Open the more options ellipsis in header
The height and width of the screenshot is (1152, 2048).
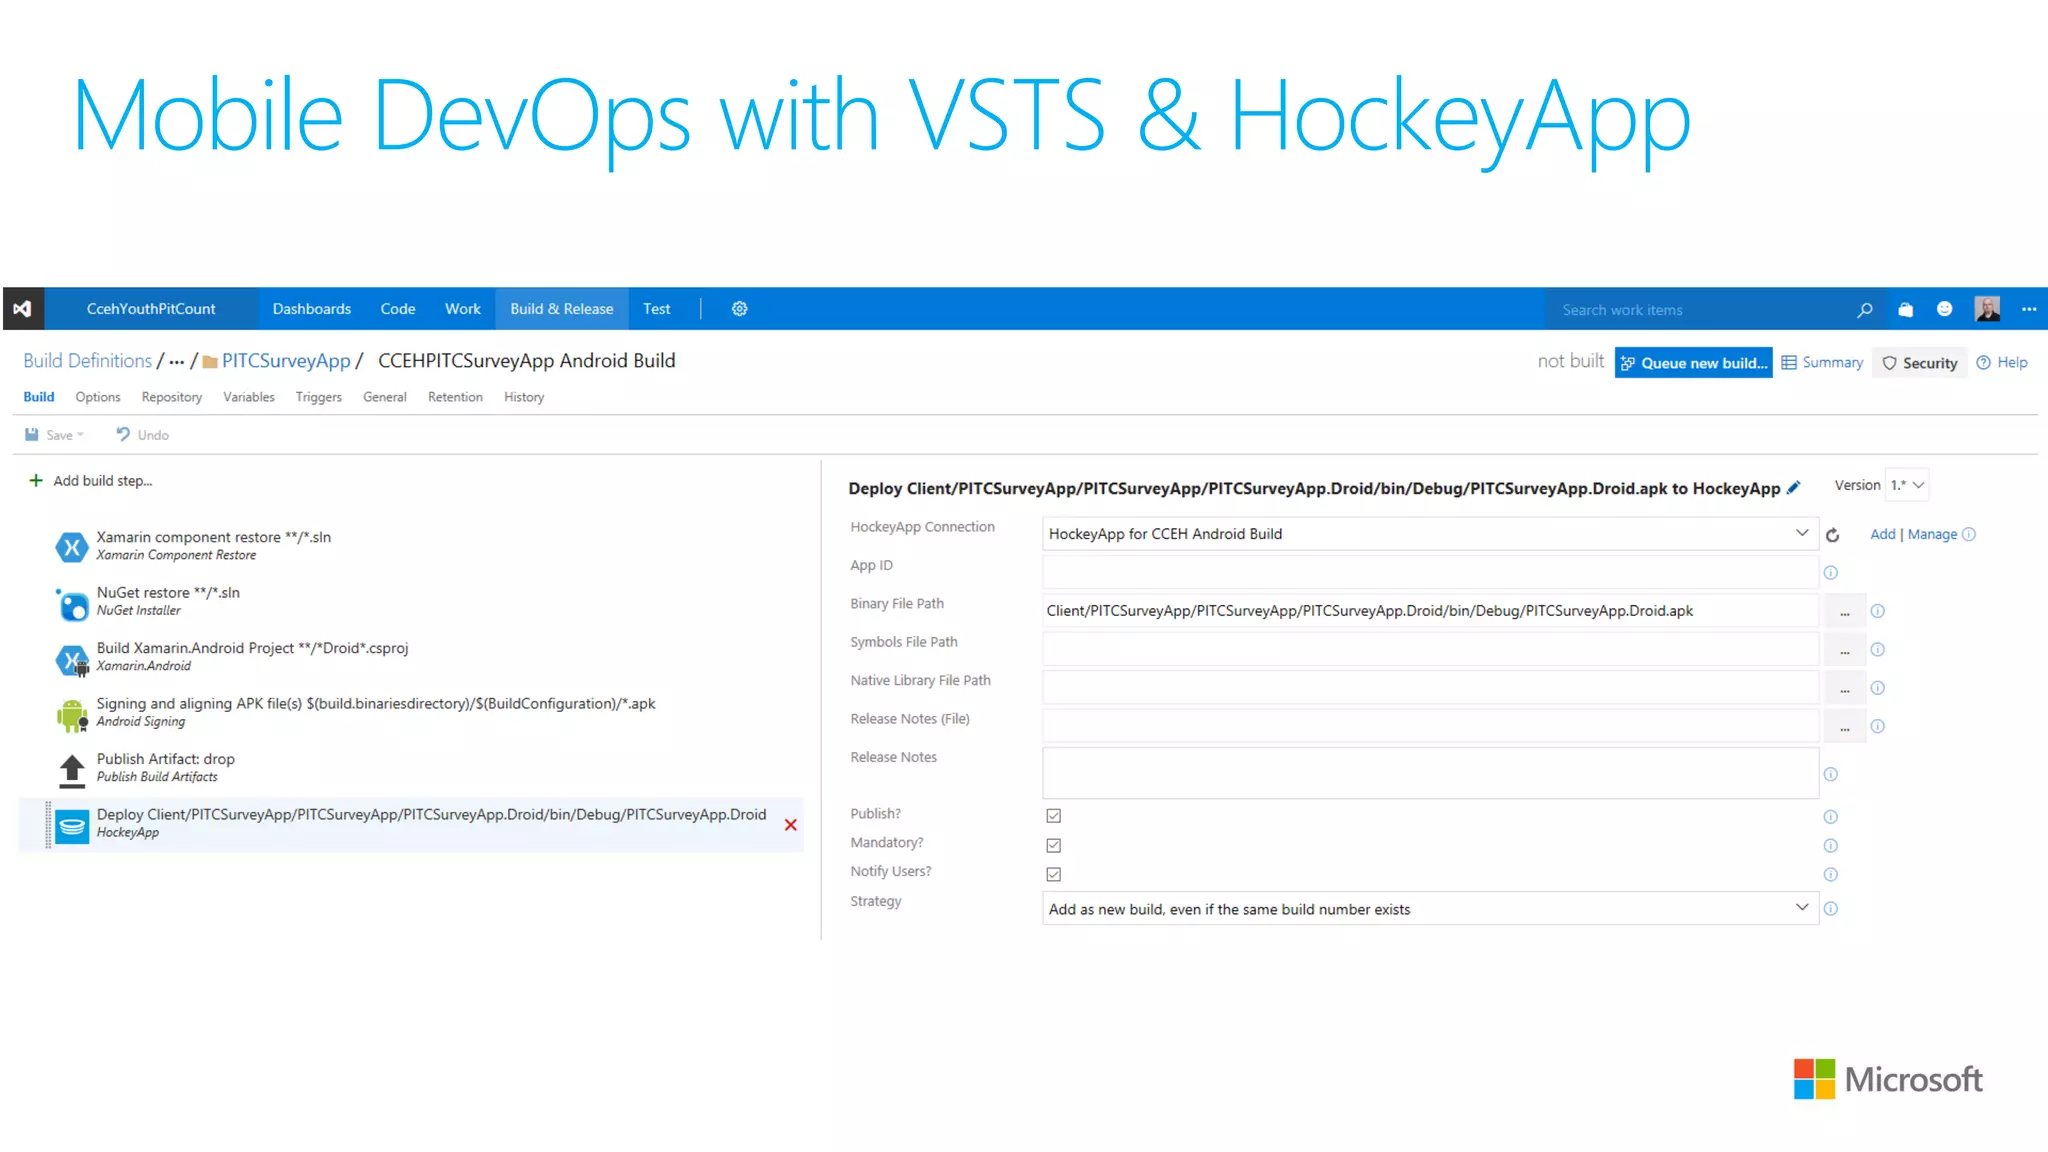click(2029, 309)
